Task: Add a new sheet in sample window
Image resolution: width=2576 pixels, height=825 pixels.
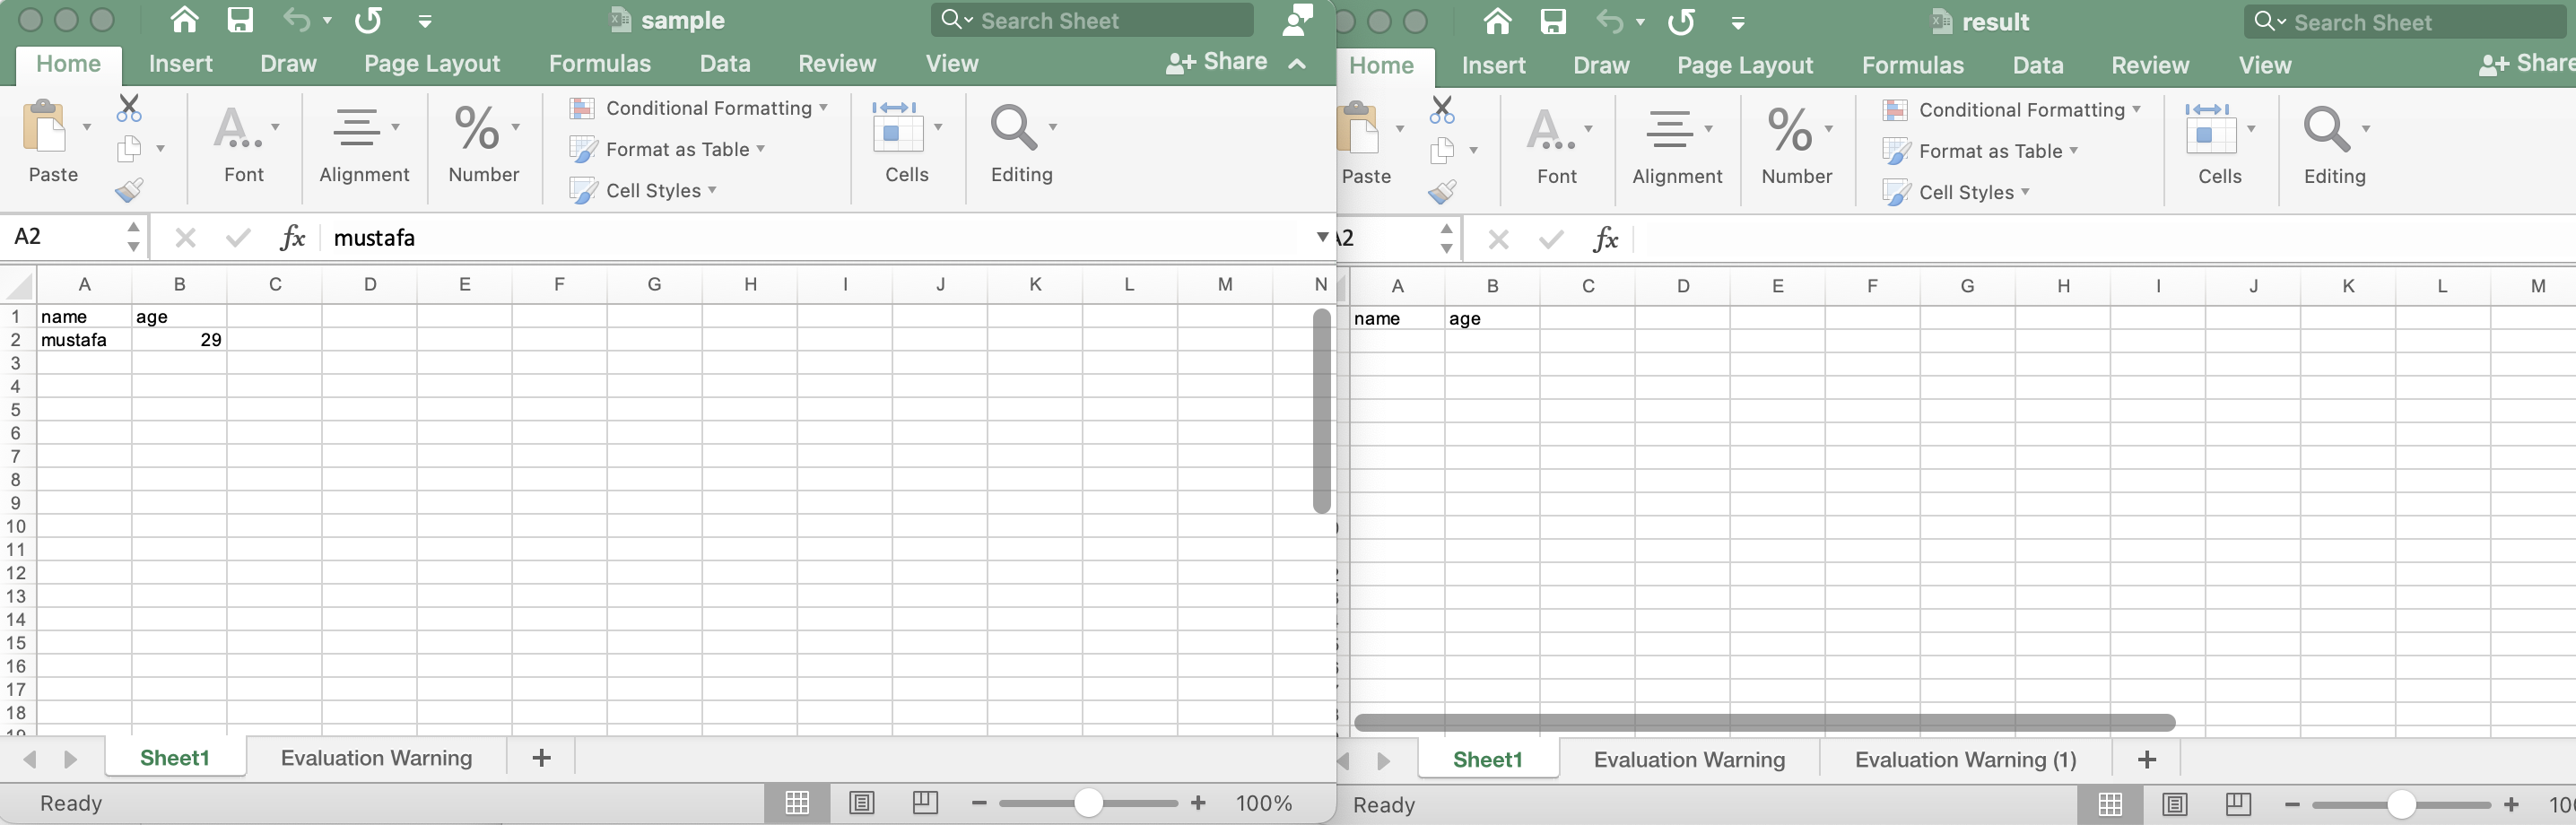Action: point(541,758)
